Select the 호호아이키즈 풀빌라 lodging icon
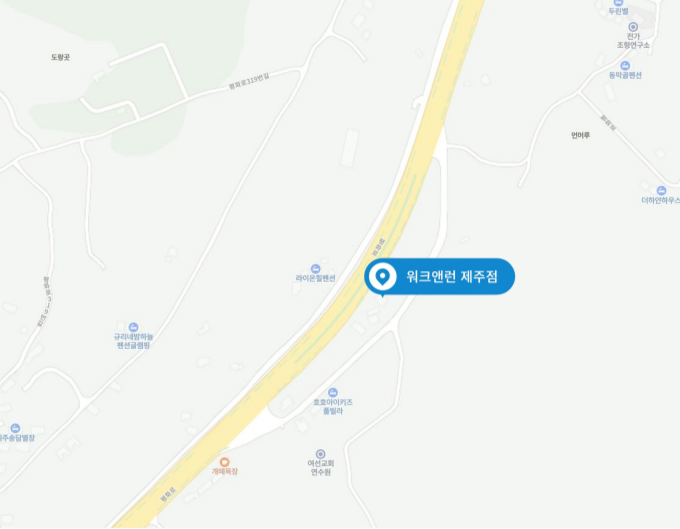This screenshot has width=680, height=529. [x=333, y=392]
